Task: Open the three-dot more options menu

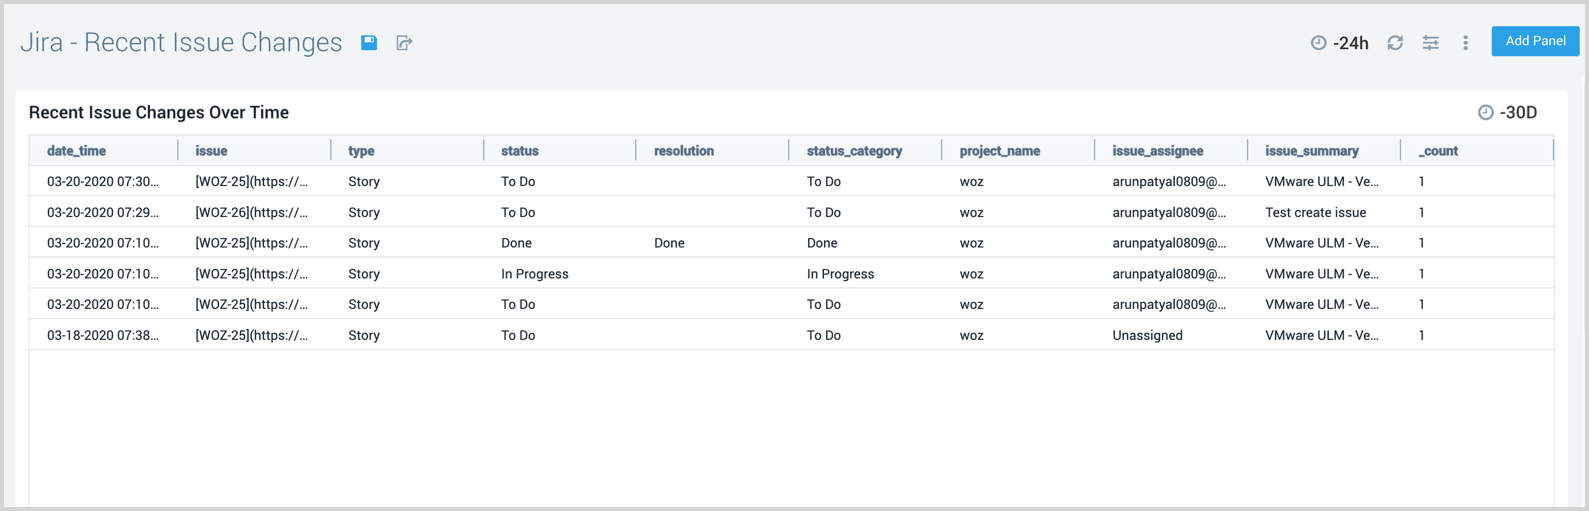Action: coord(1466,42)
